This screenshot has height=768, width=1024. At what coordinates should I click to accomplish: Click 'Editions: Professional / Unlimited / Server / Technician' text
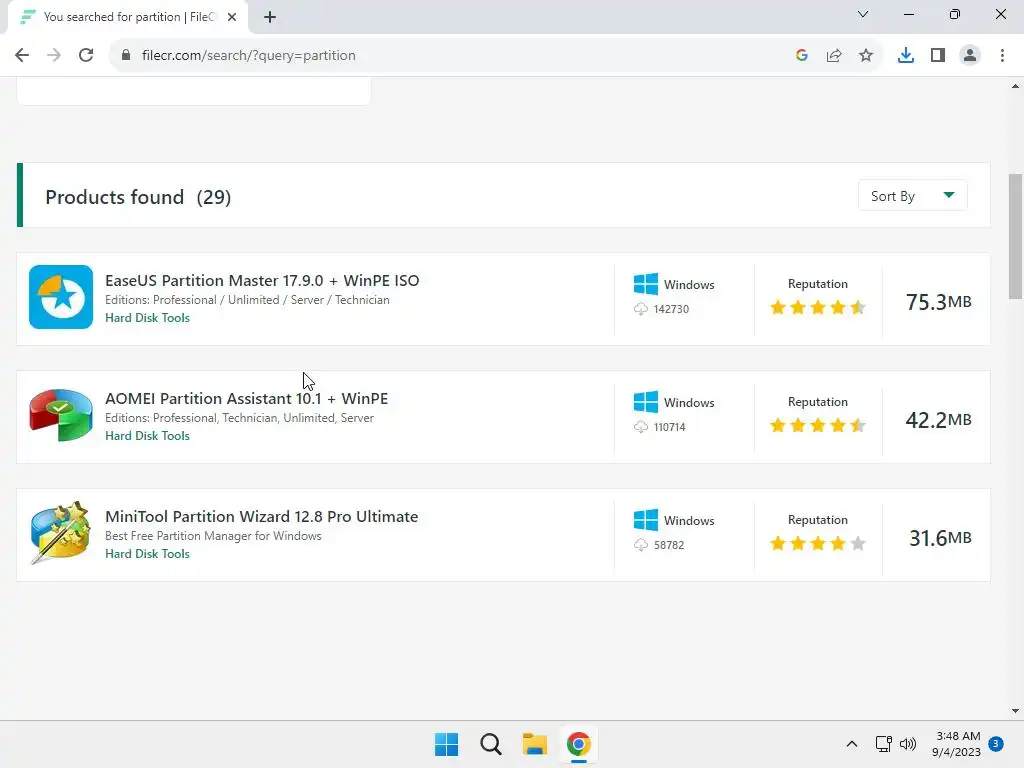[x=247, y=300]
